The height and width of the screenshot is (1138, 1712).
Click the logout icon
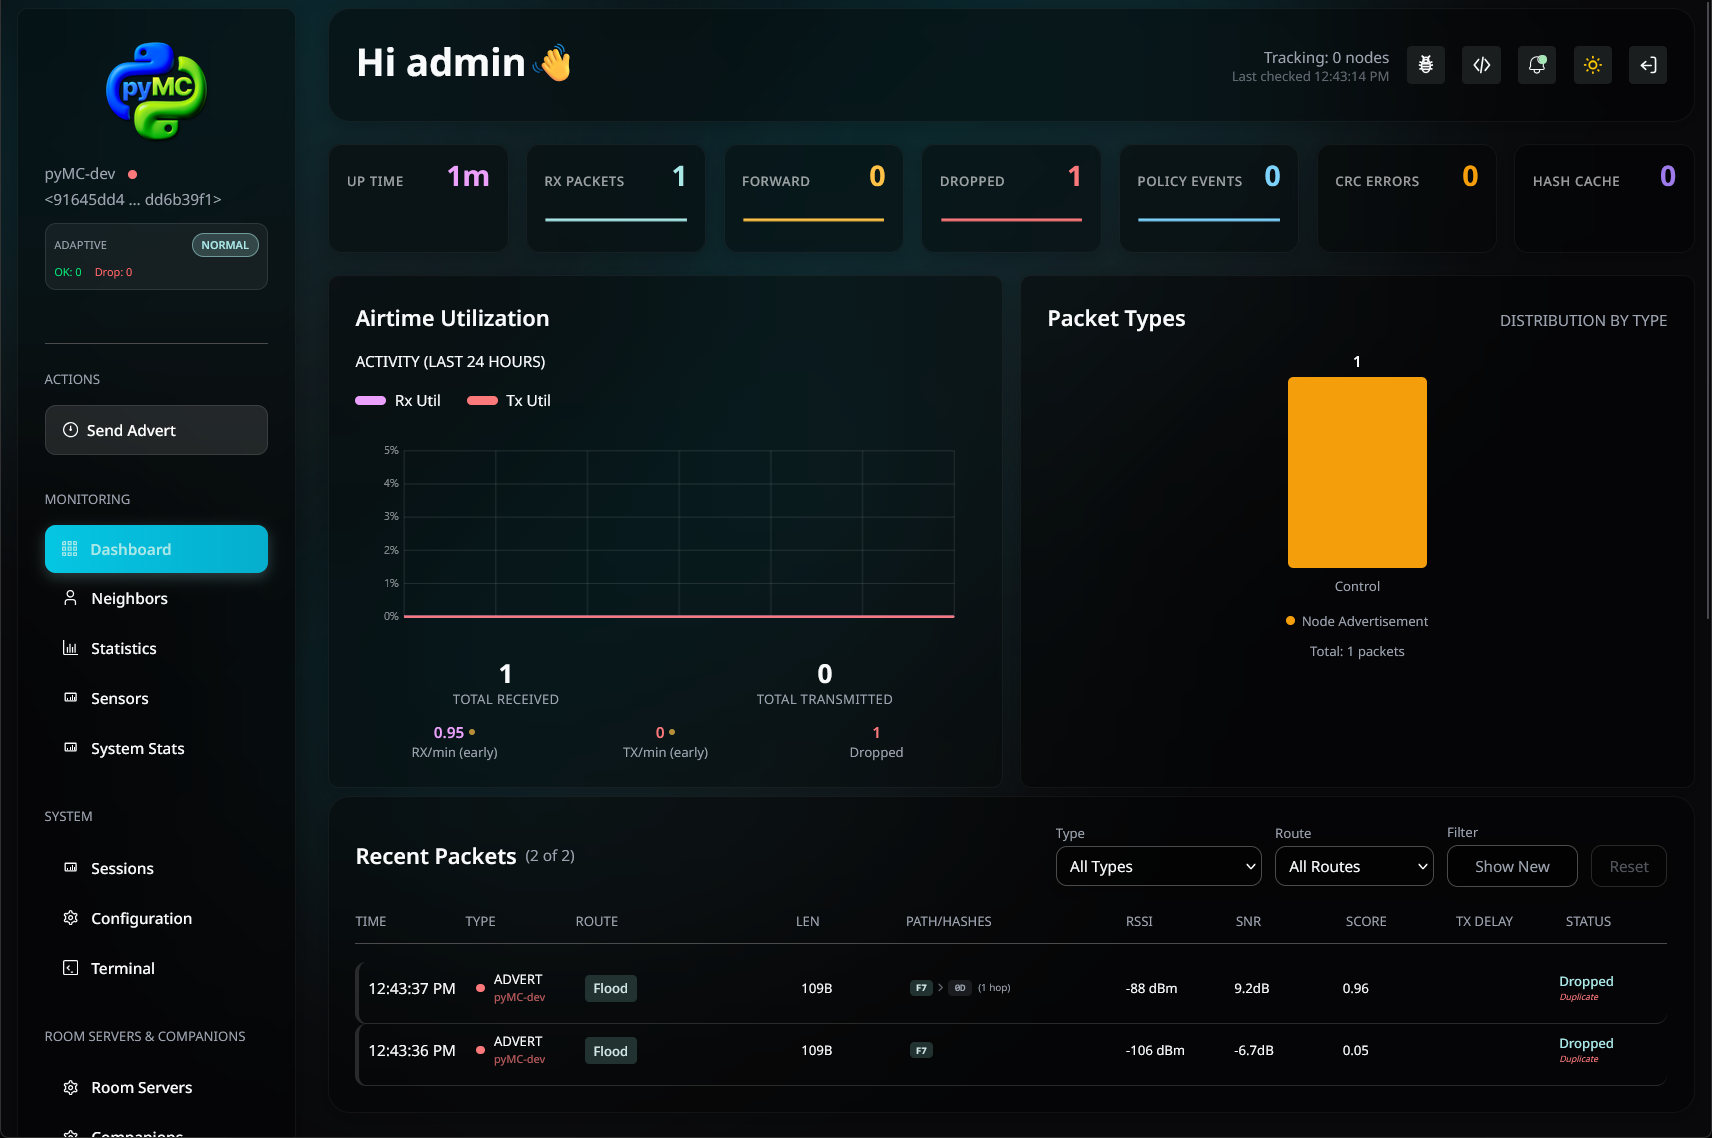[1648, 65]
